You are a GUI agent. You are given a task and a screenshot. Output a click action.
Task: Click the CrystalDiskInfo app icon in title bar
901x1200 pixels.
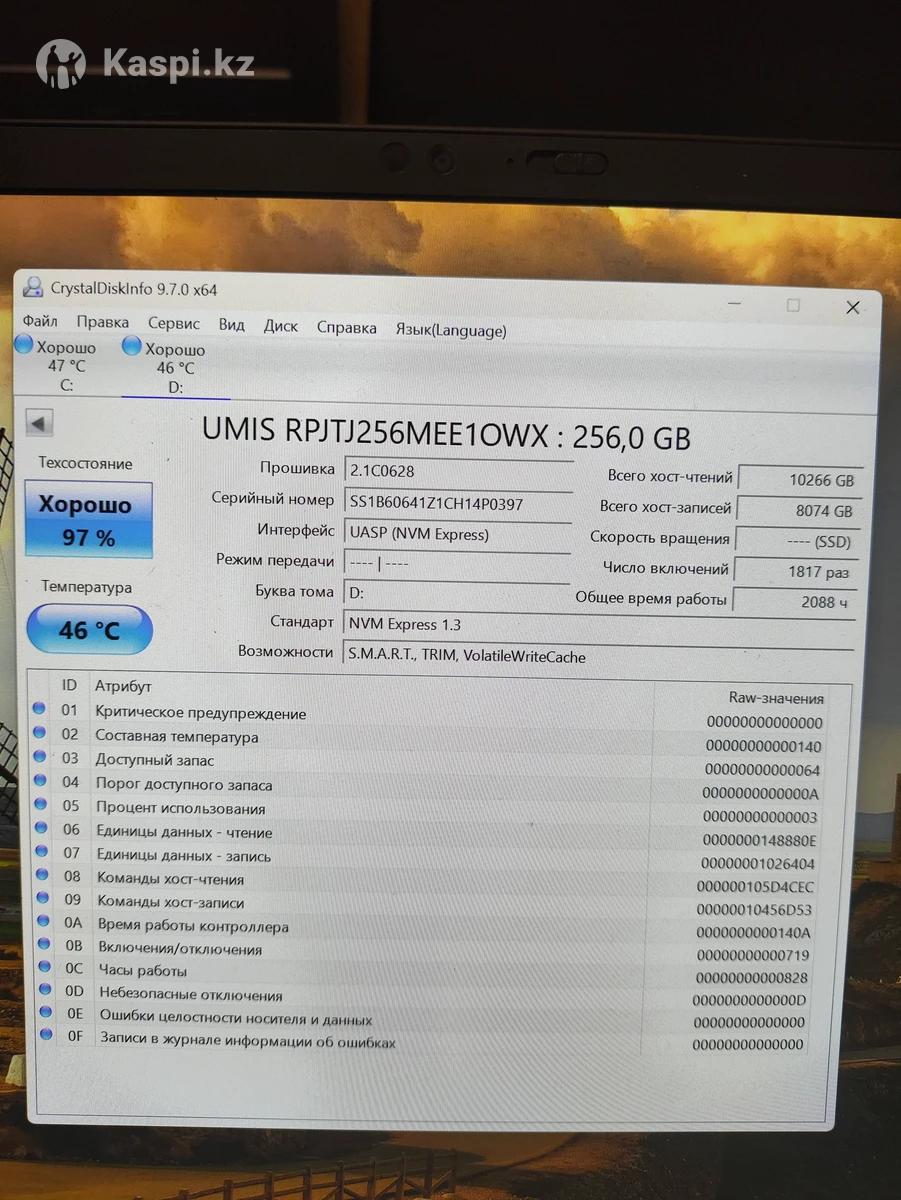33,288
